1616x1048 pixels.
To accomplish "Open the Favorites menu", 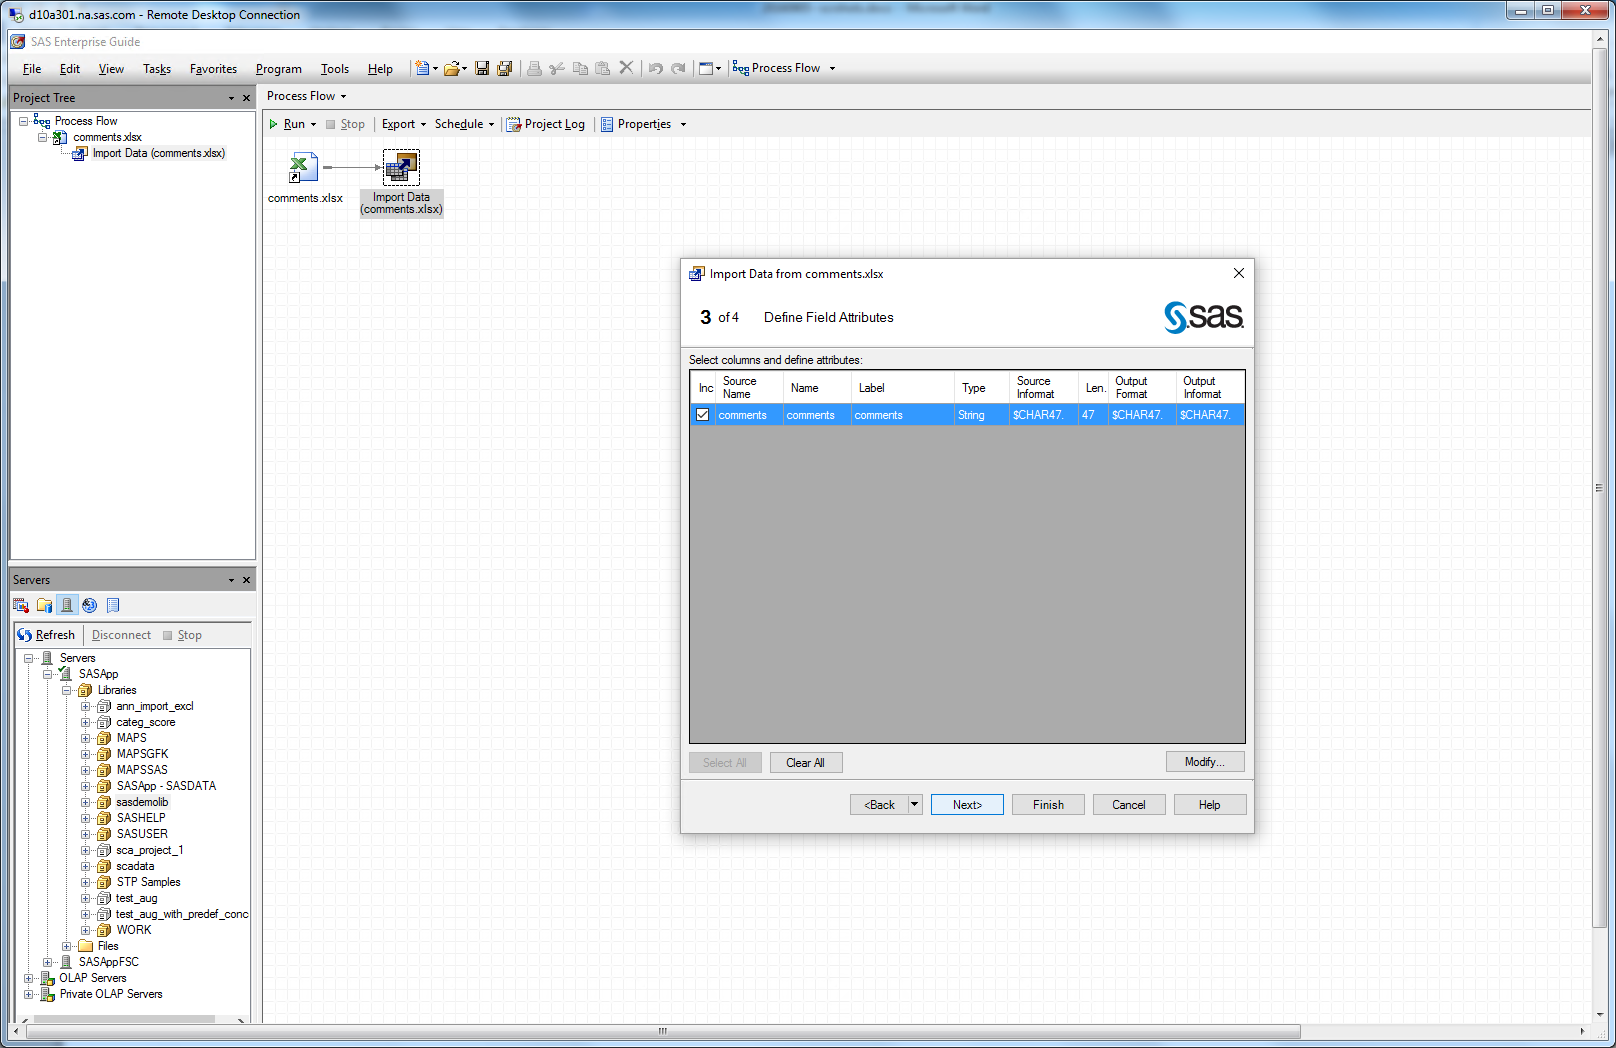I will pos(213,69).
